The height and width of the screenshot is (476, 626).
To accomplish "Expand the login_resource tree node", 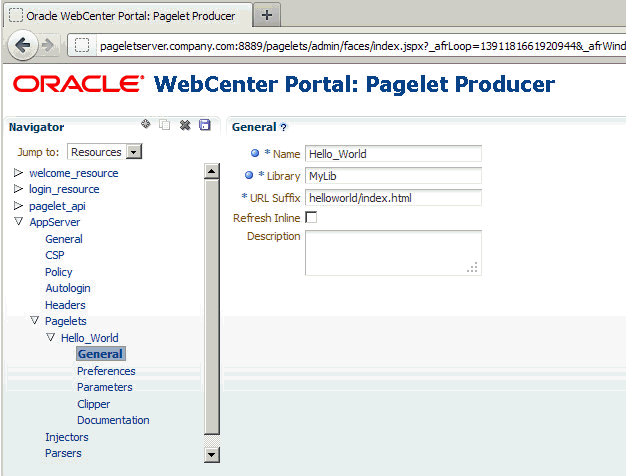I will [18, 188].
